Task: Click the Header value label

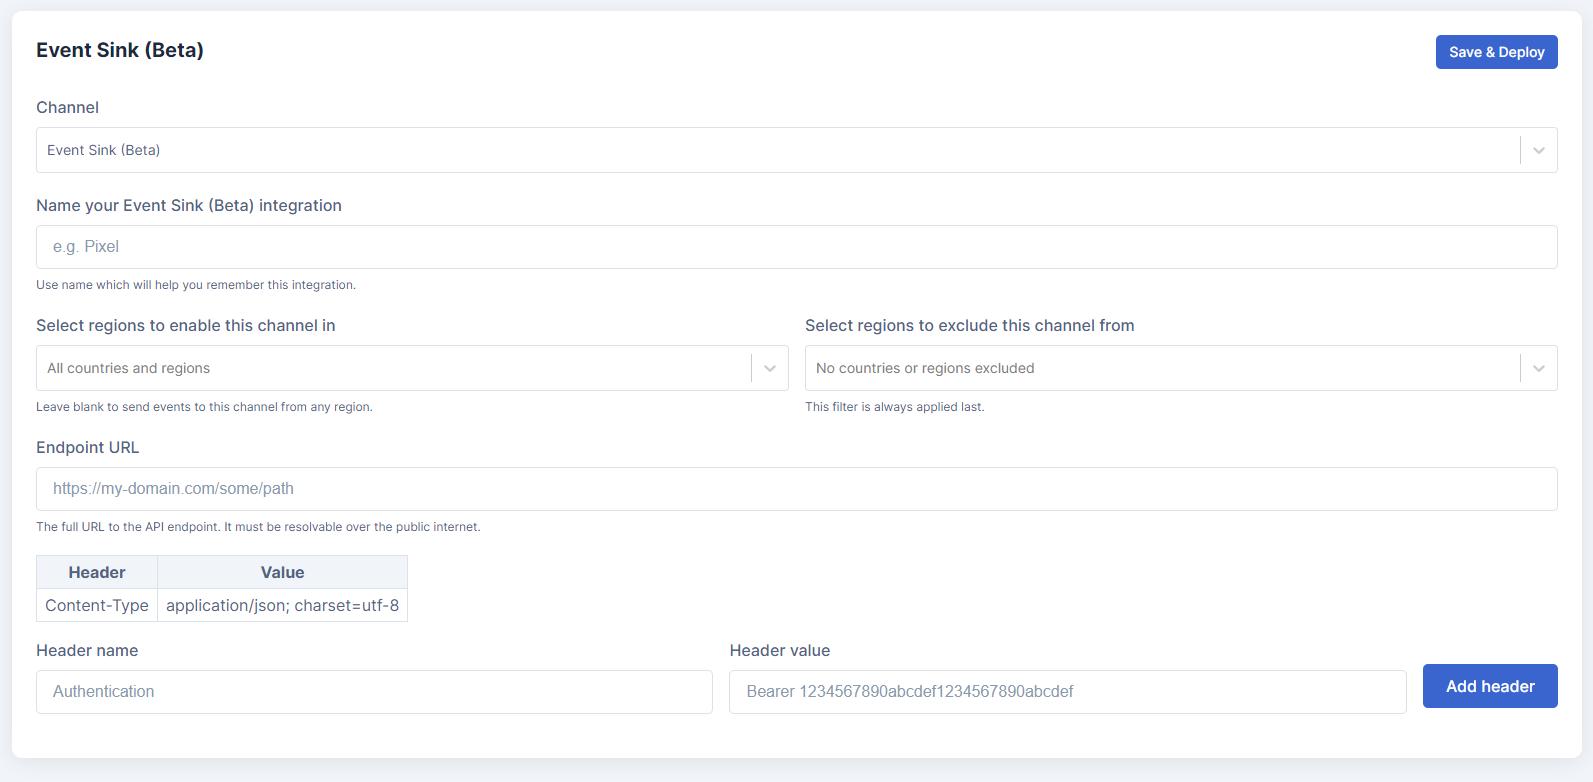Action: click(780, 650)
